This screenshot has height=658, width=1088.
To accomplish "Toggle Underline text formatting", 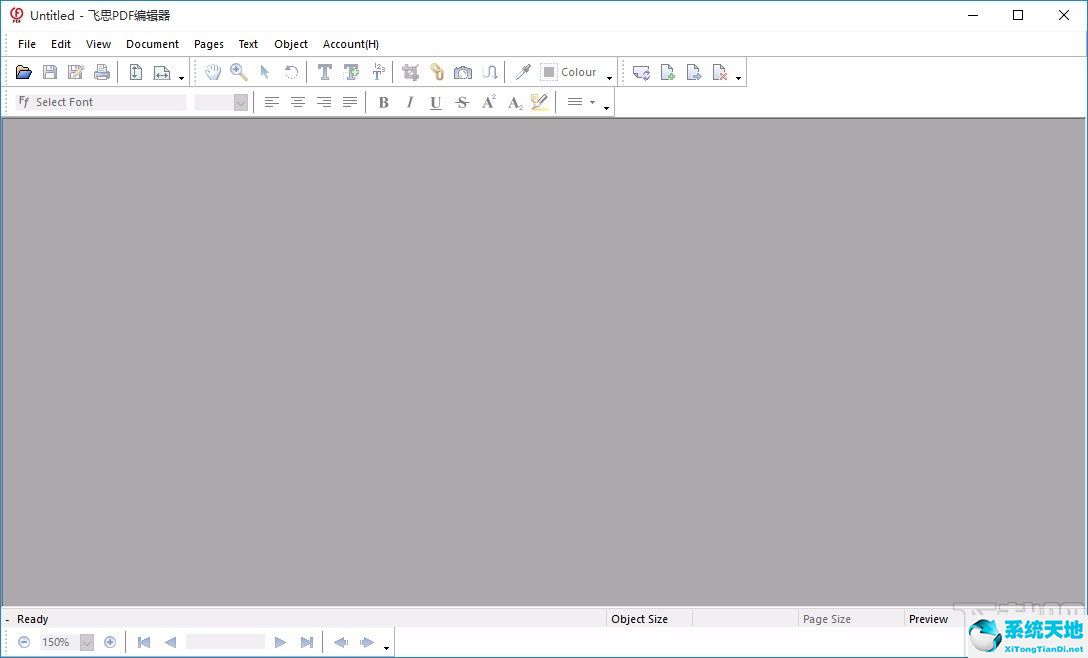I will click(x=435, y=102).
